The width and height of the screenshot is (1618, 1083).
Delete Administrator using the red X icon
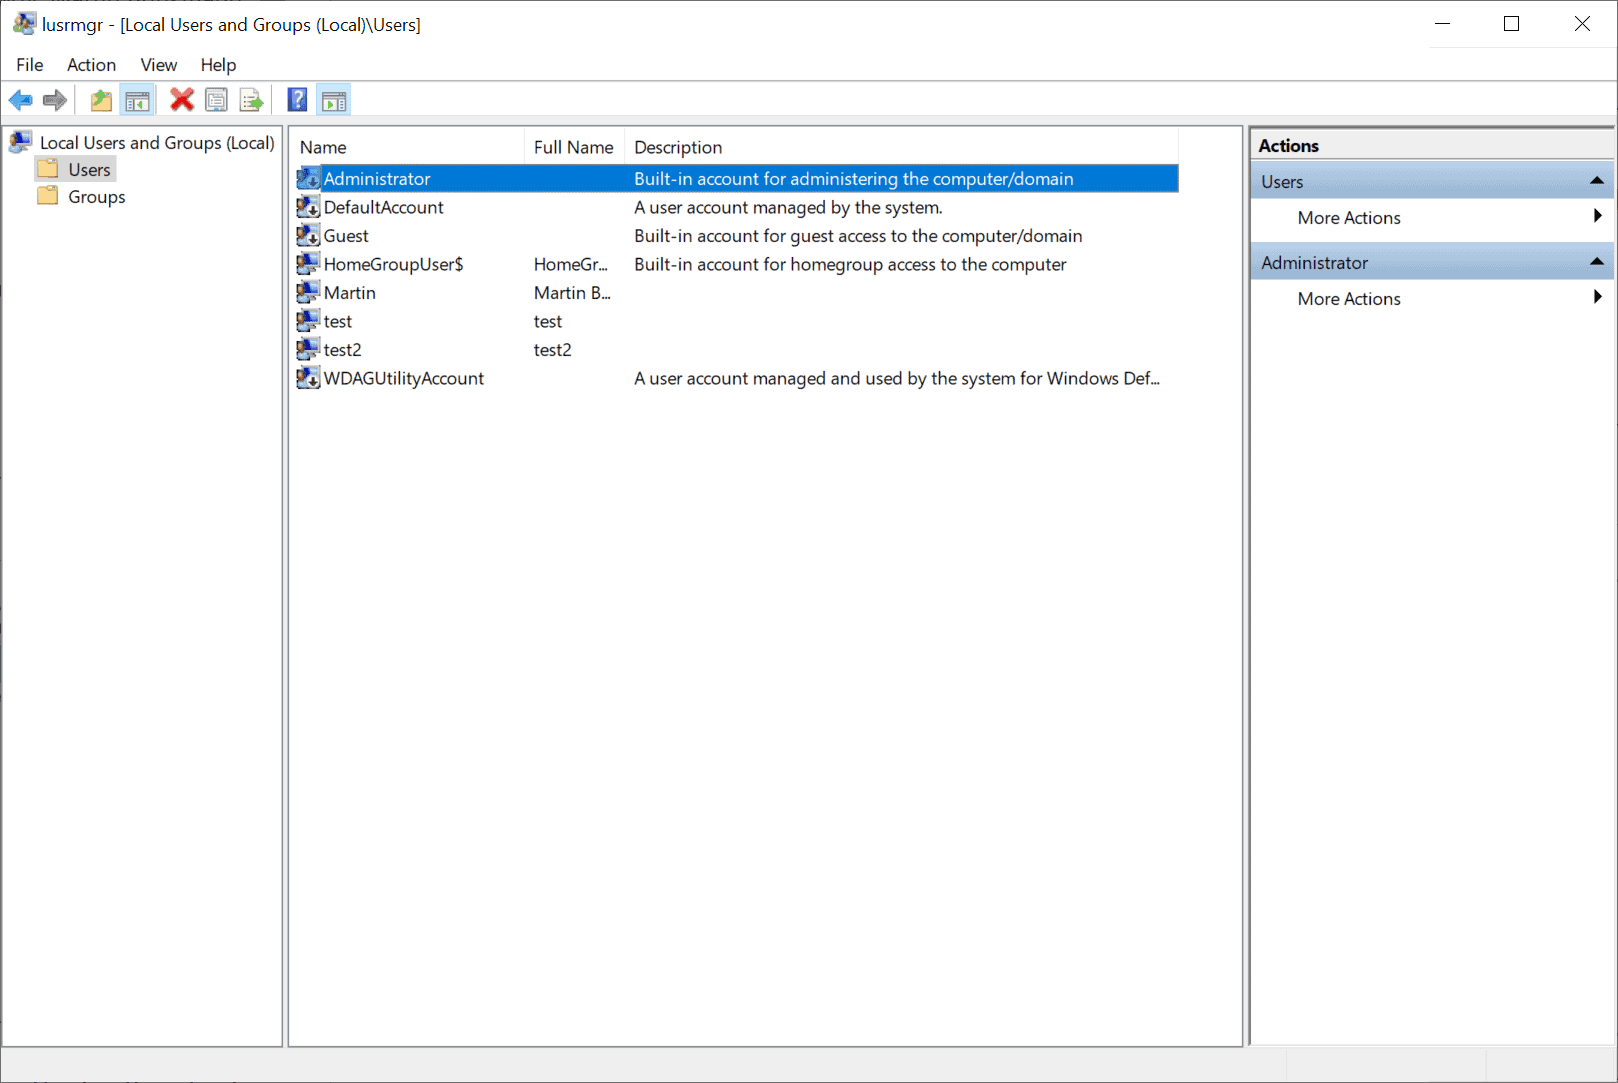click(181, 99)
